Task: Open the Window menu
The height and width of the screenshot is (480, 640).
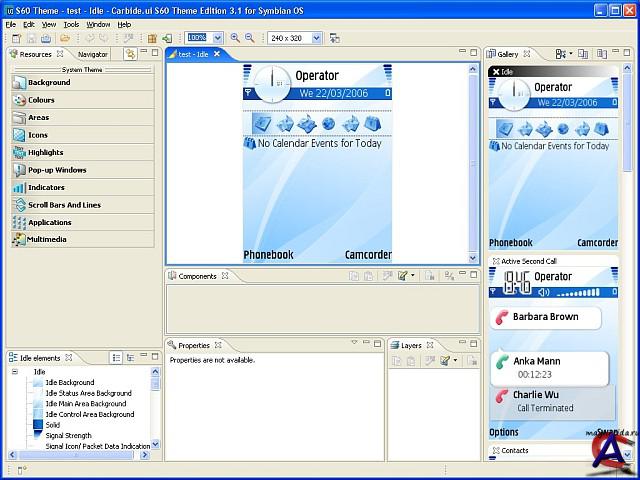Action: click(98, 24)
